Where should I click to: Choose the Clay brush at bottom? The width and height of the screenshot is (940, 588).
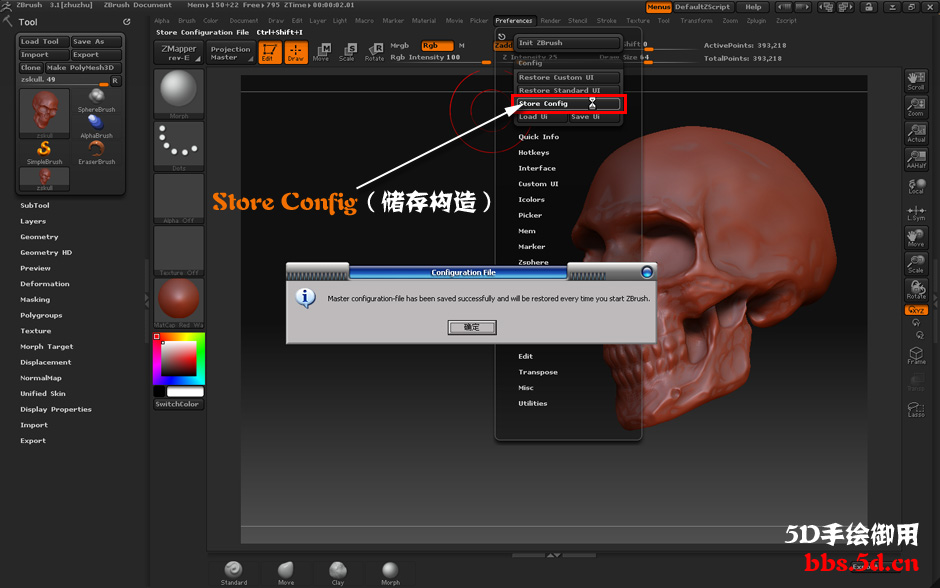(338, 572)
